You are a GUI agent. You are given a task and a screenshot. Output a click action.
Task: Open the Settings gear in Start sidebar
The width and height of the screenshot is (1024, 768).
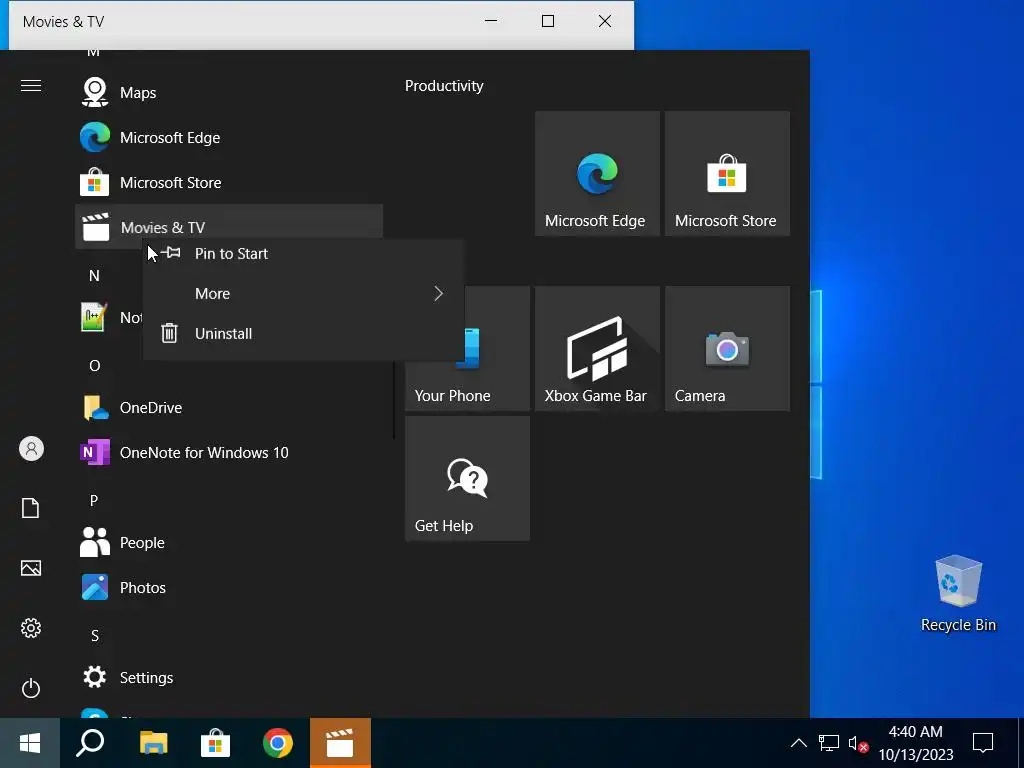[31, 628]
